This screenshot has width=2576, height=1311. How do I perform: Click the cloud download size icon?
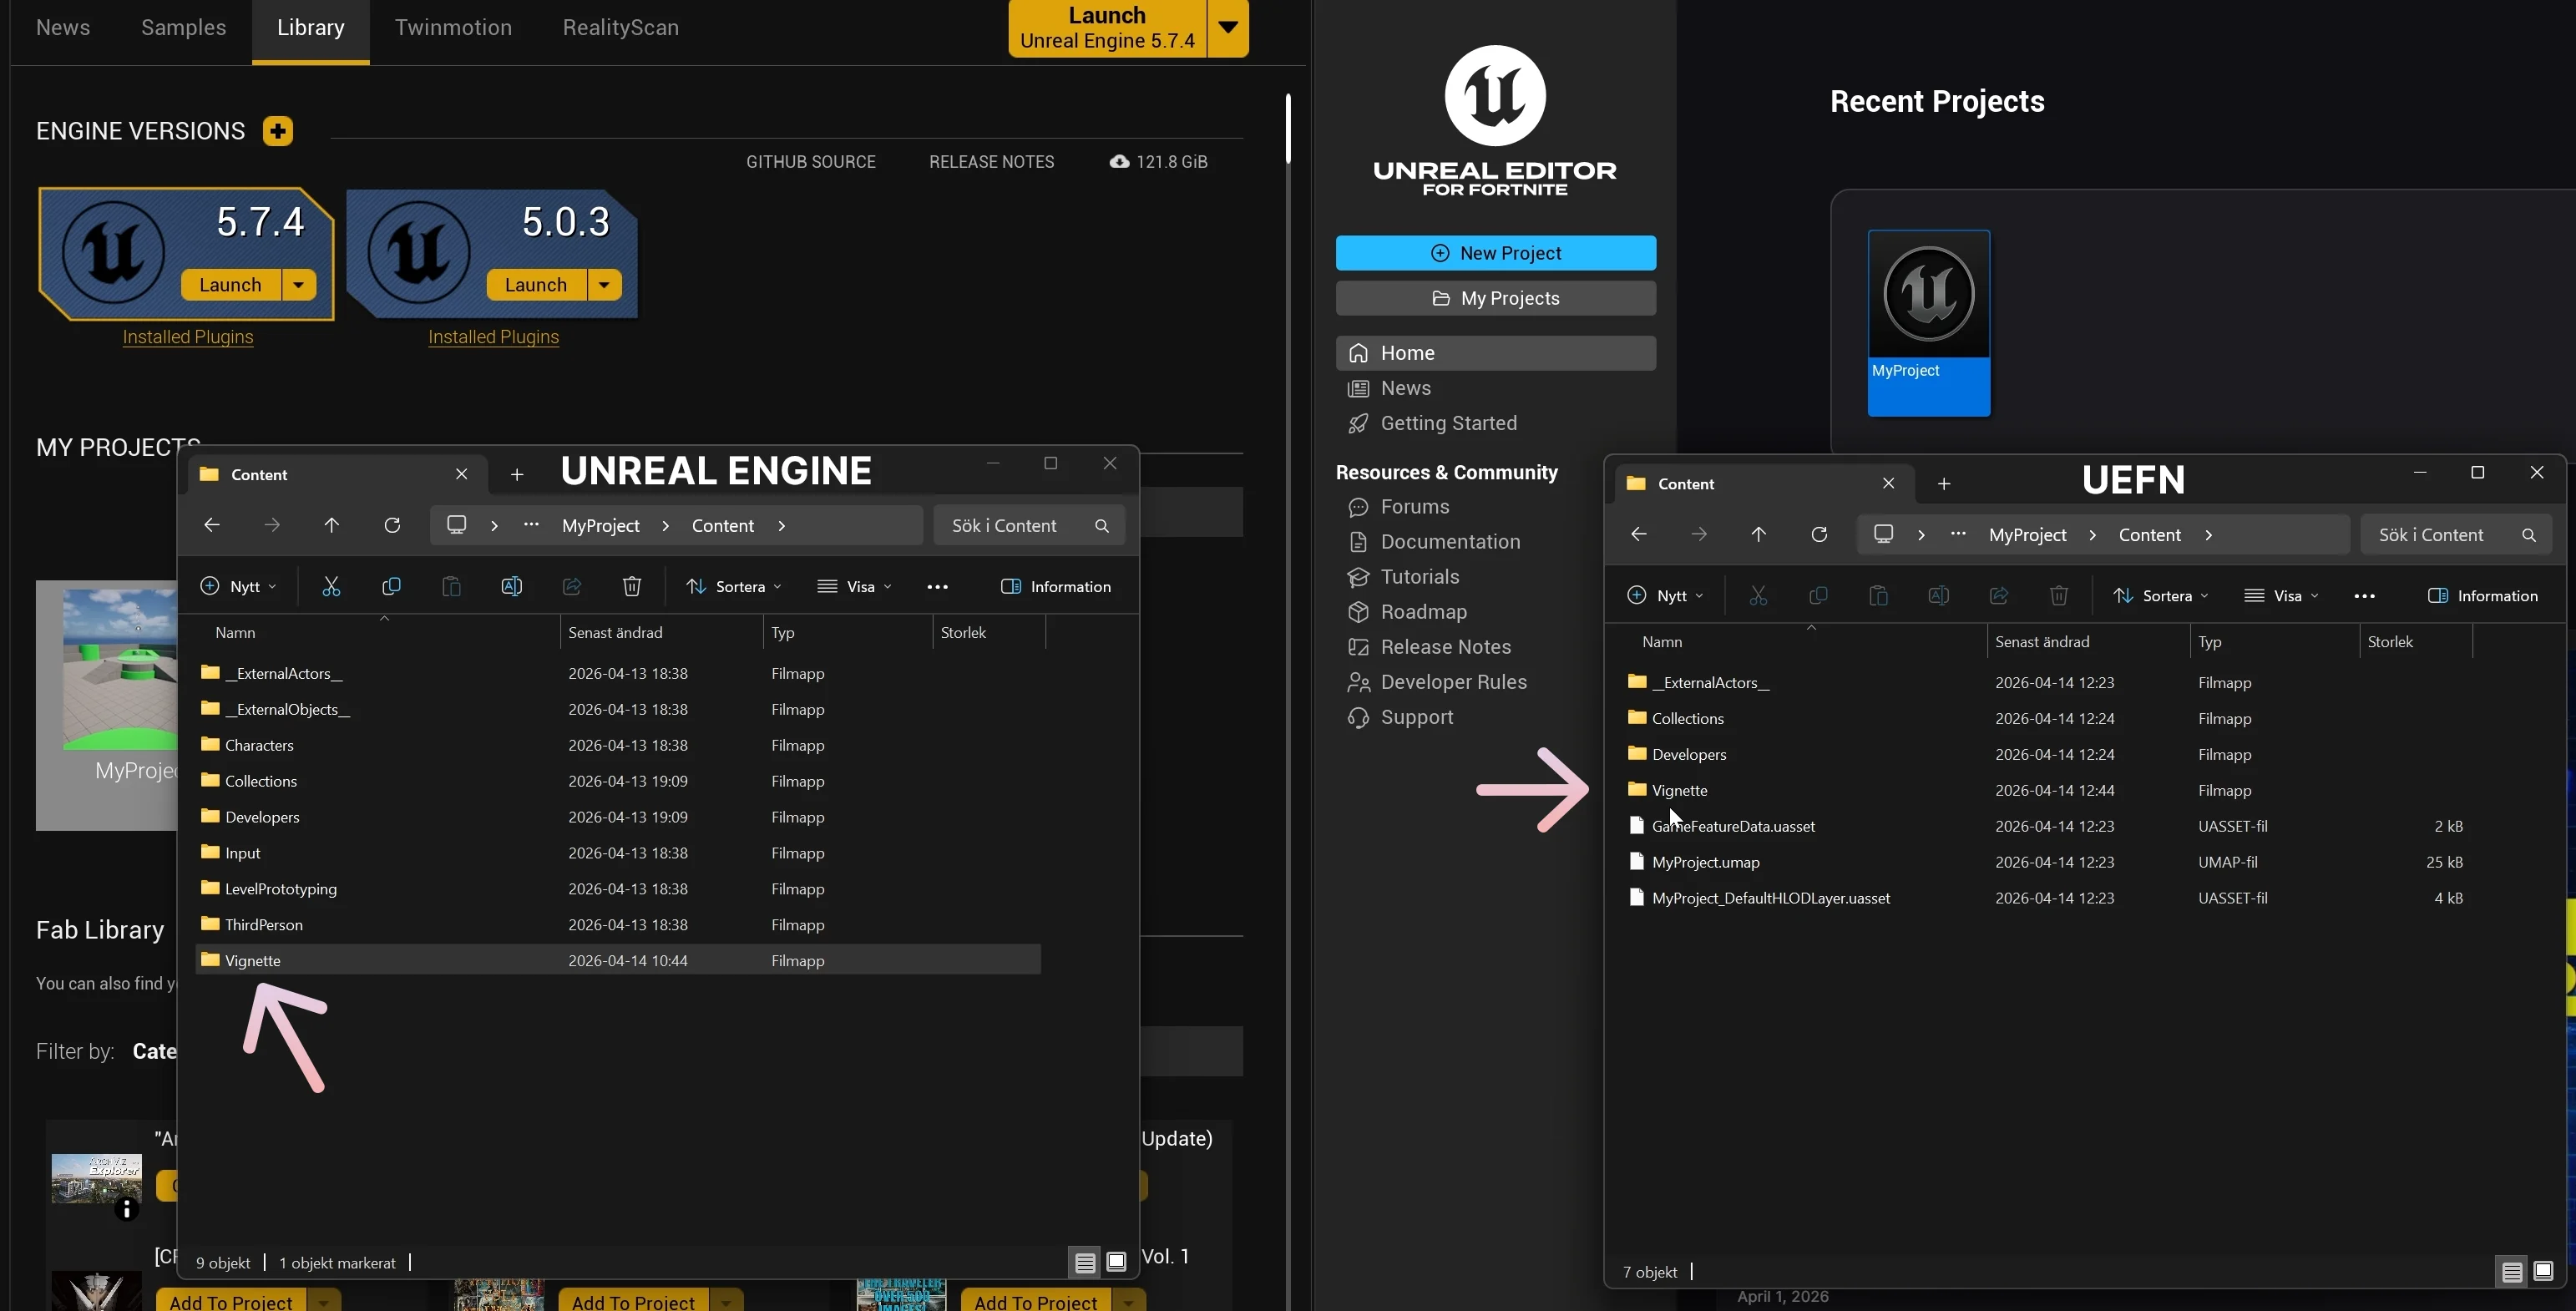(1119, 162)
